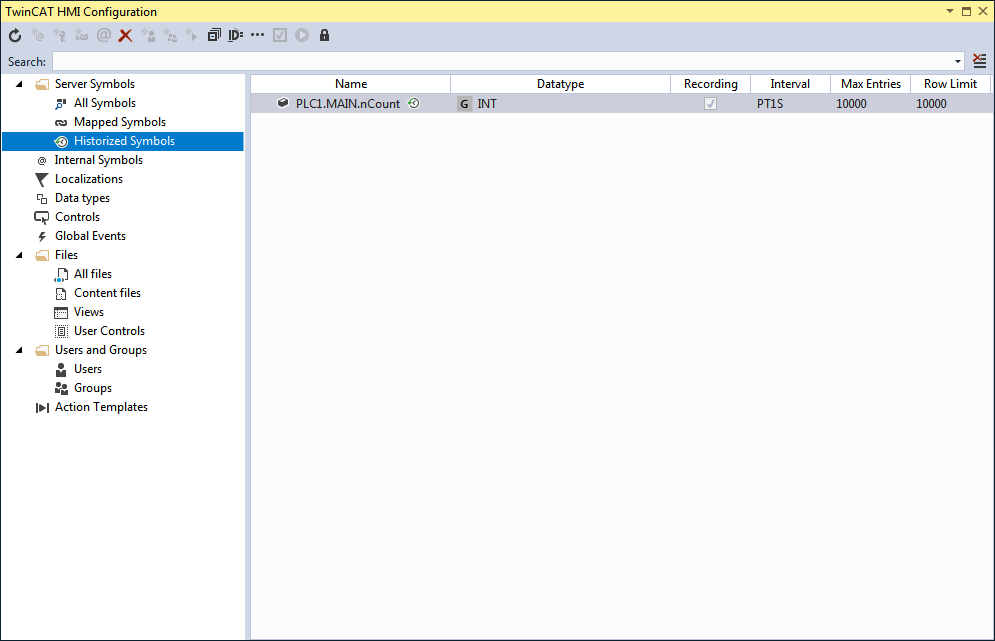Image resolution: width=995 pixels, height=641 pixels.
Task: Click the Interval column header
Action: 790,84
